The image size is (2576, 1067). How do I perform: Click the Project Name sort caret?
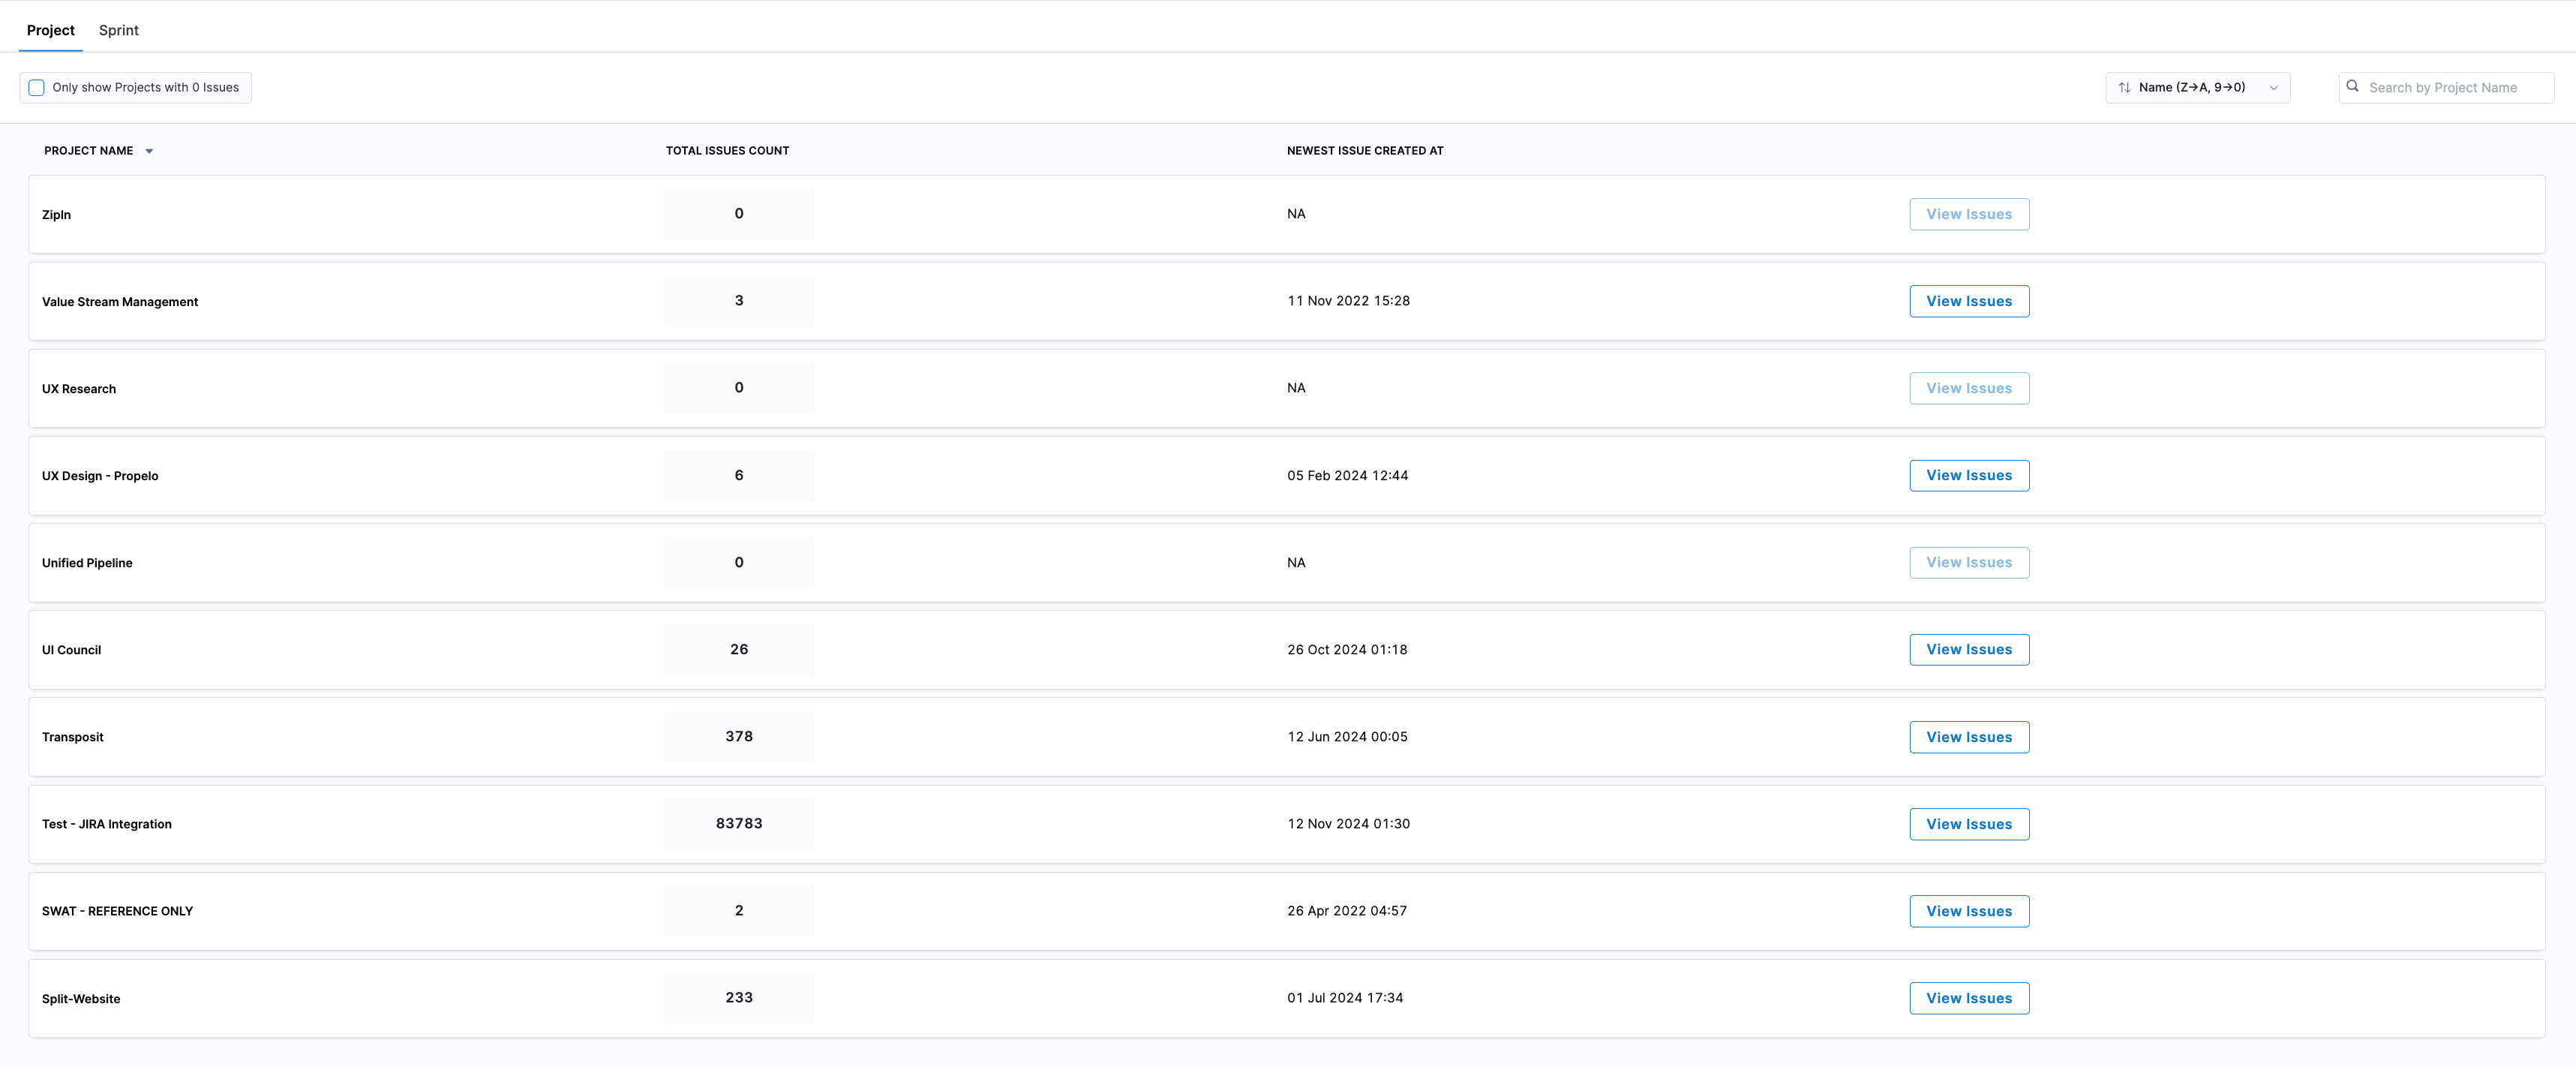point(149,151)
